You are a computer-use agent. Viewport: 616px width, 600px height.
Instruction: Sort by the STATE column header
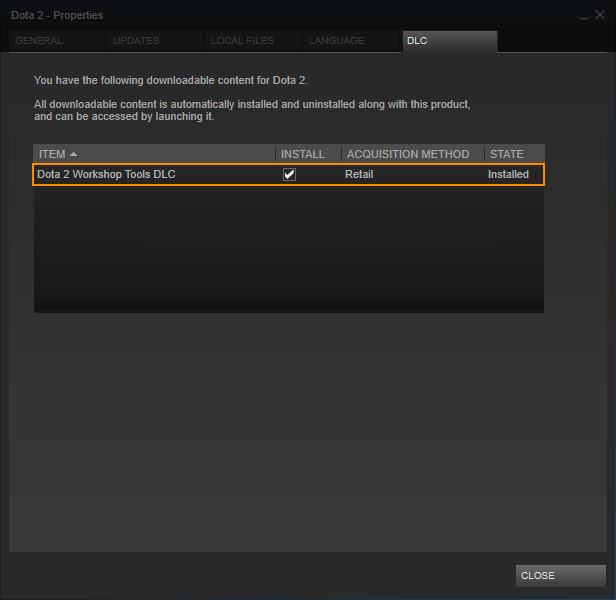(x=514, y=154)
